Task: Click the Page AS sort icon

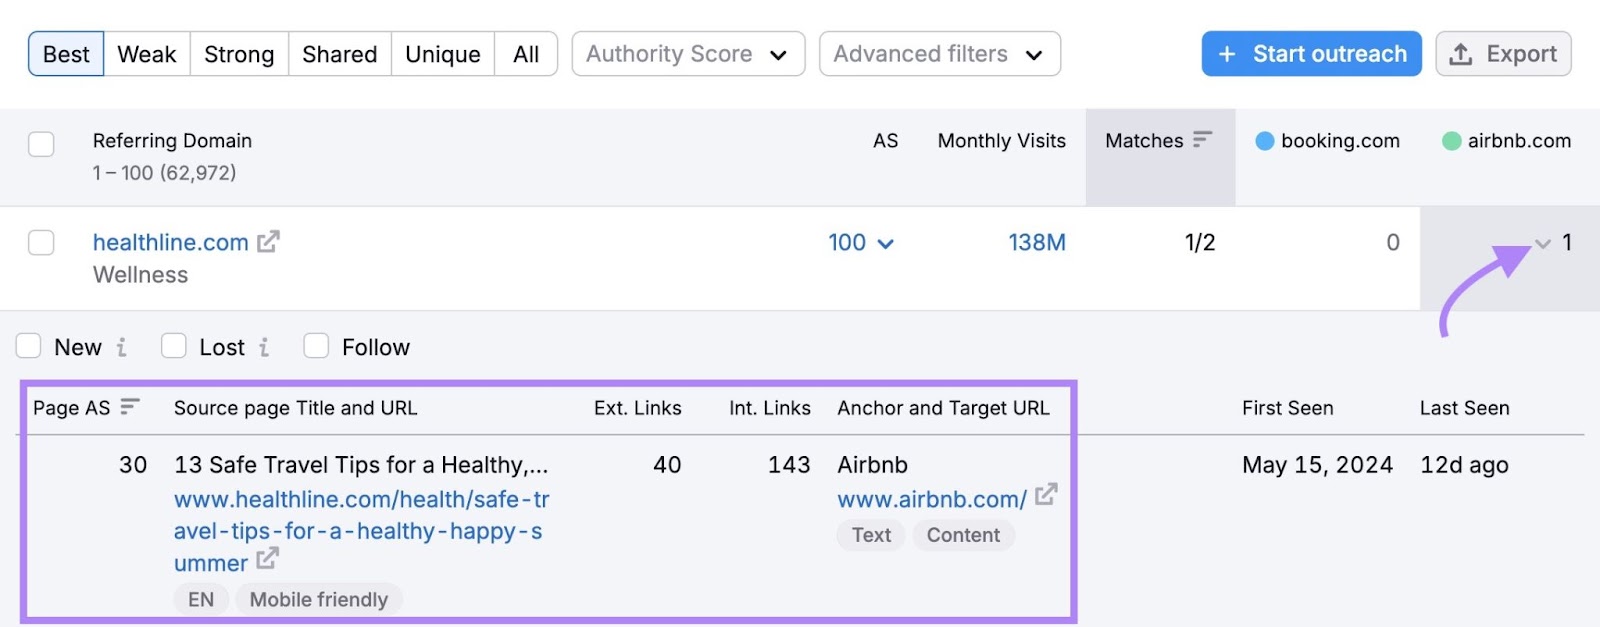Action: click(x=130, y=407)
